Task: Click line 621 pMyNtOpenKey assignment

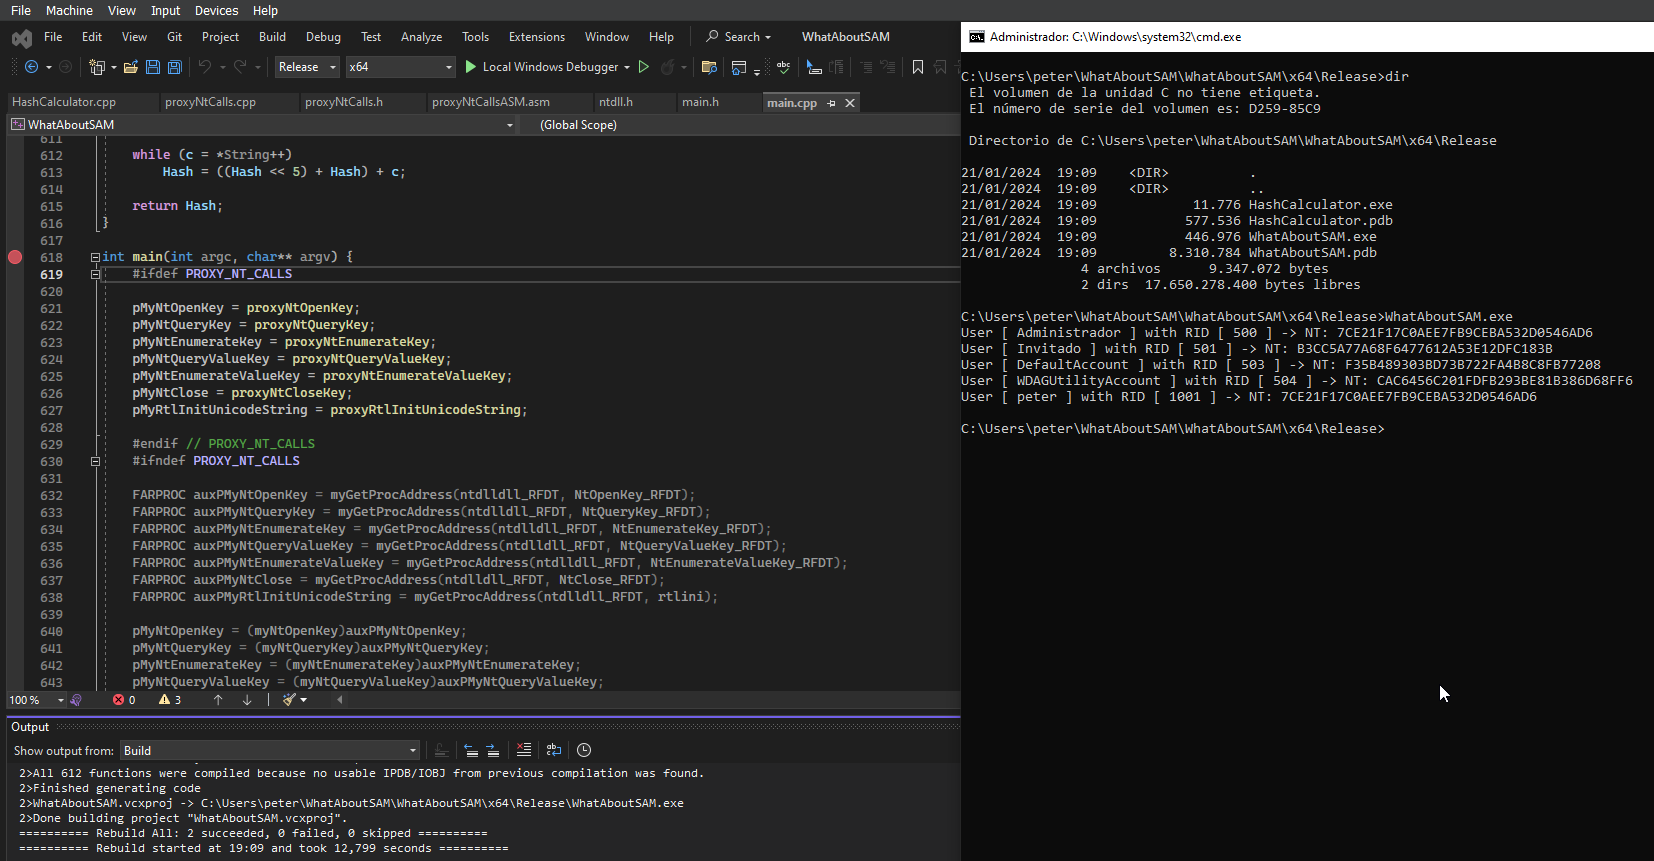Action: tap(246, 308)
